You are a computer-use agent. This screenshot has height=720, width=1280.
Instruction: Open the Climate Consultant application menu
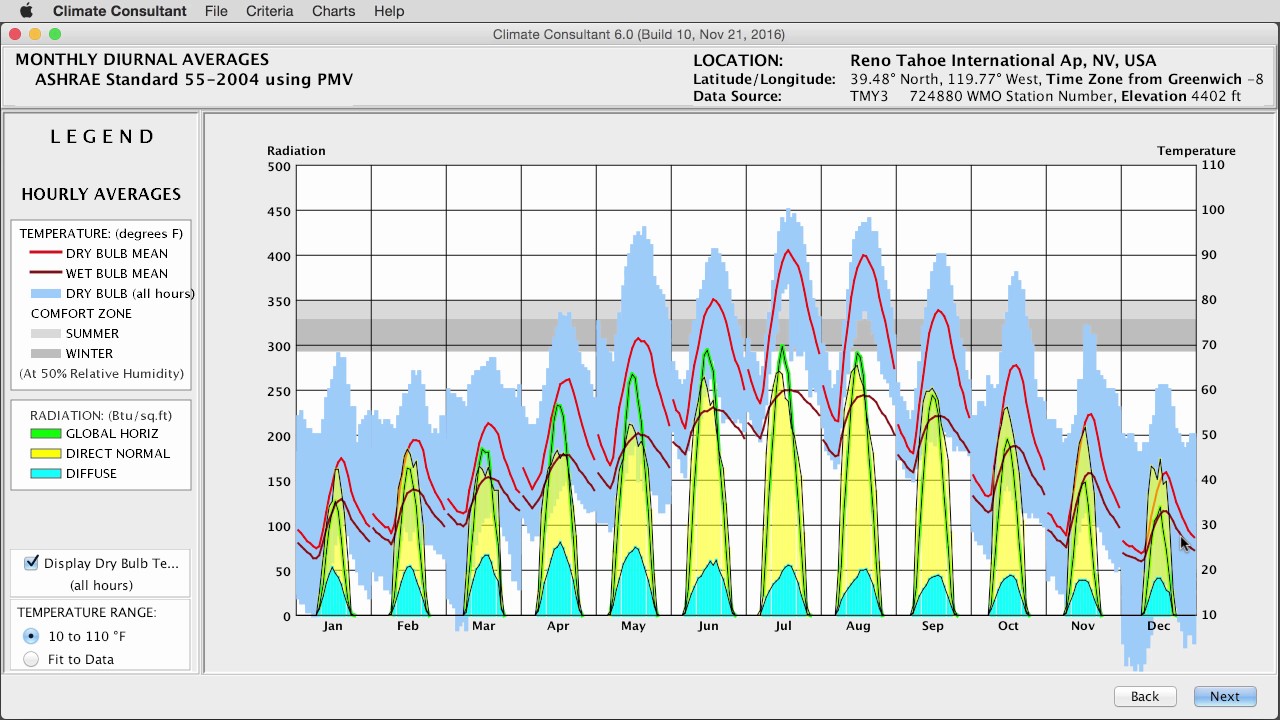click(x=119, y=11)
